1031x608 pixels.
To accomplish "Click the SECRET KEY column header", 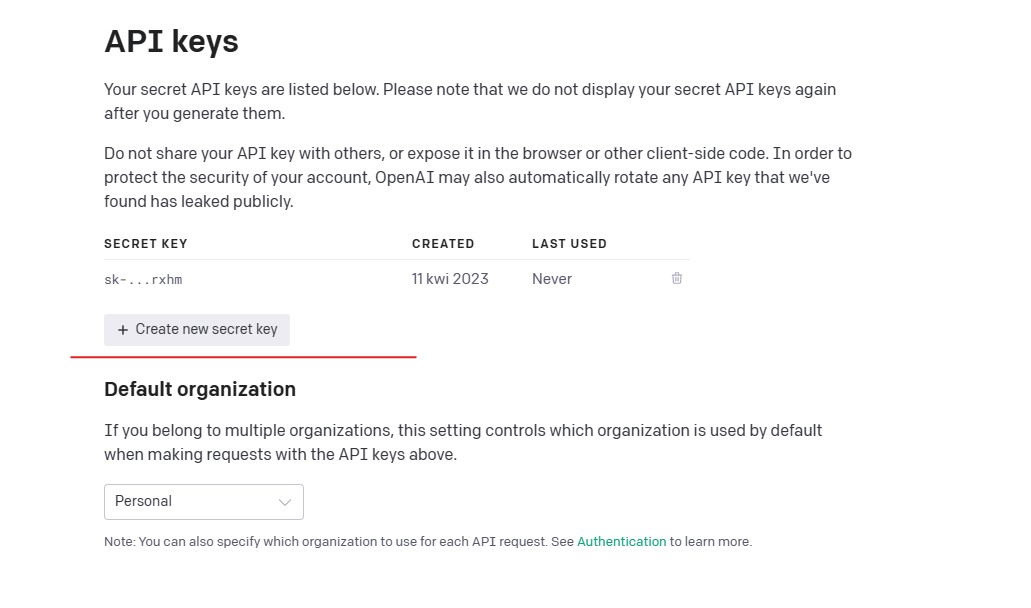I will coord(146,244).
